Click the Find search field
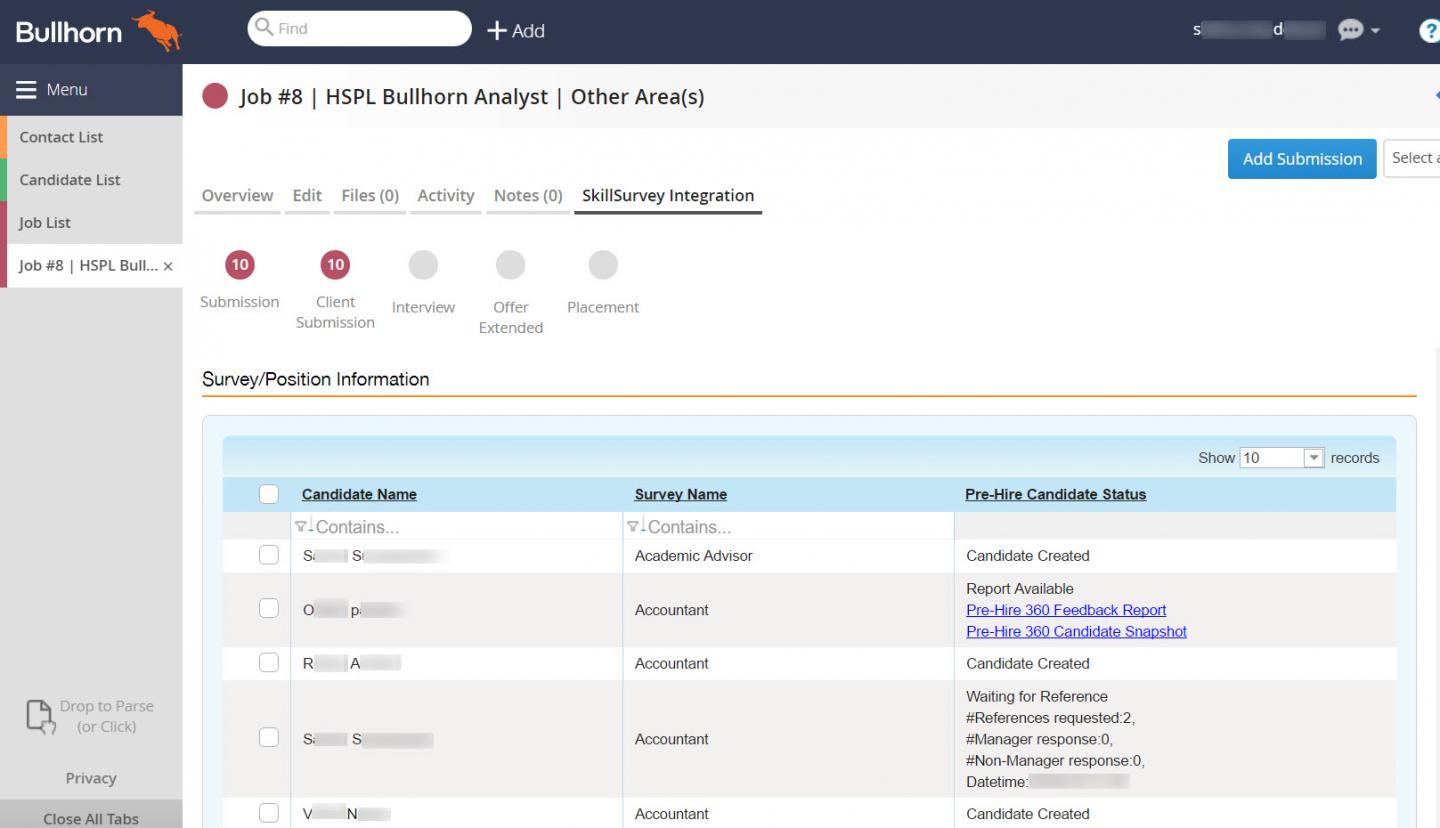The height and width of the screenshot is (828, 1440). [360, 28]
